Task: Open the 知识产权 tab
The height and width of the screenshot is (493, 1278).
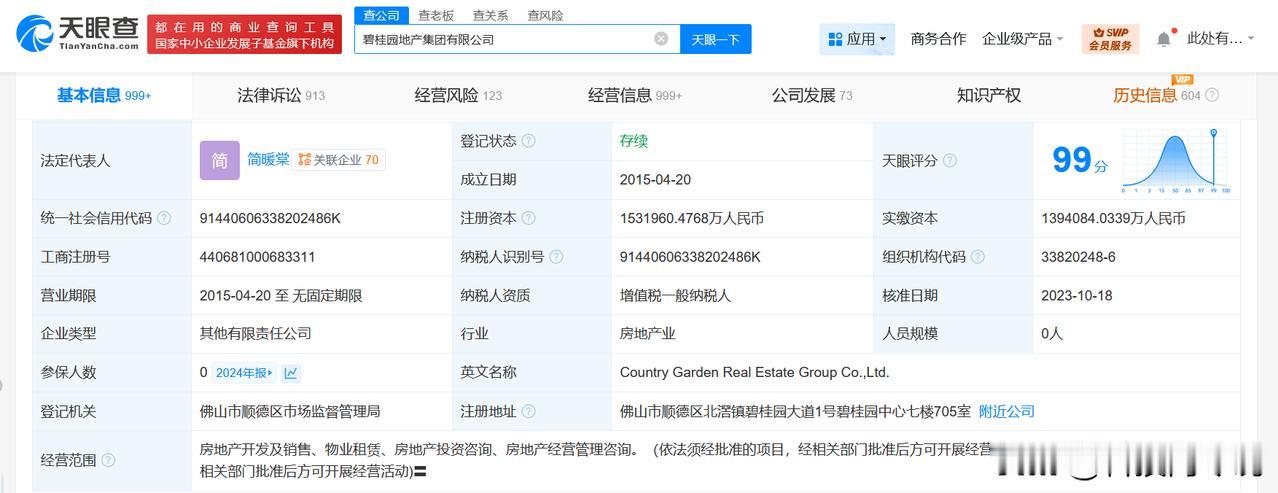Action: (x=989, y=95)
